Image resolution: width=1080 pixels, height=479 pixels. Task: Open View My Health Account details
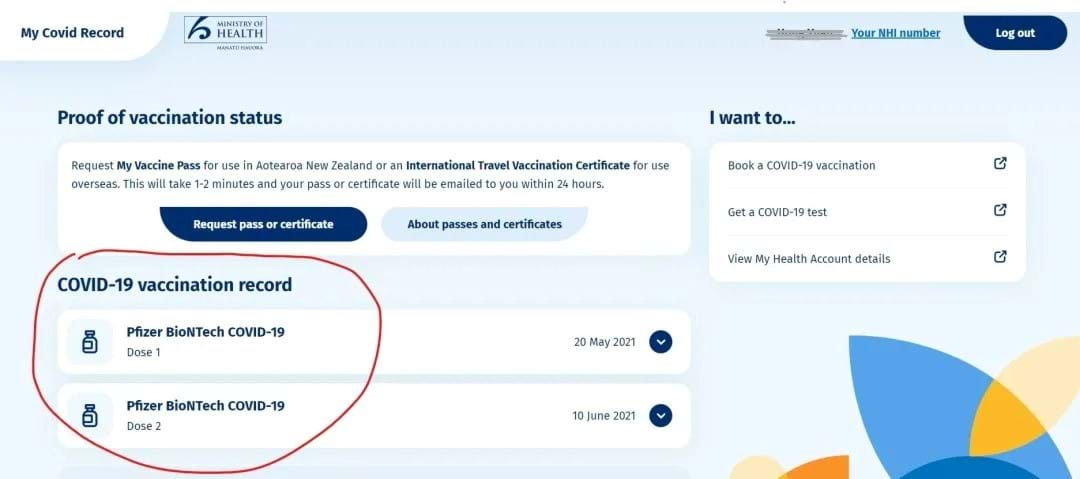[x=867, y=258]
